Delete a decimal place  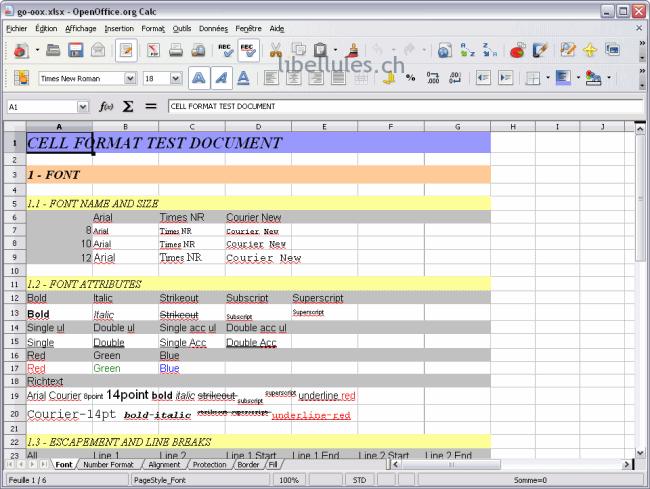[x=455, y=78]
